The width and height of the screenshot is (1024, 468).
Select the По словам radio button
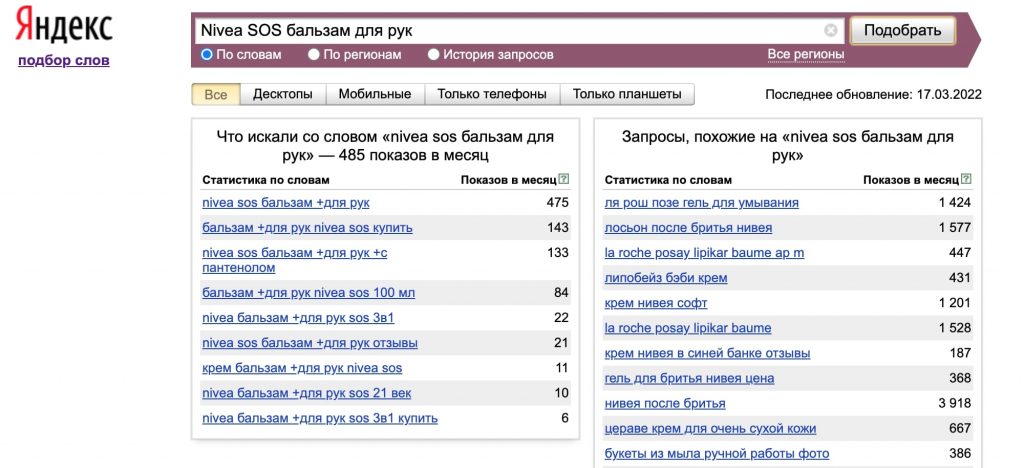[x=206, y=54]
